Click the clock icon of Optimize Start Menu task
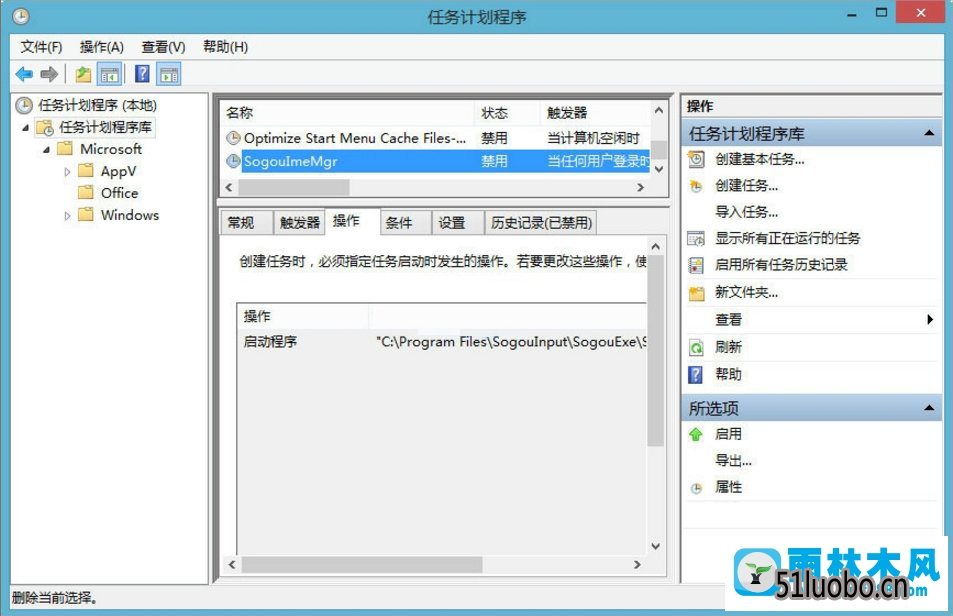Image resolution: width=953 pixels, height=616 pixels. pyautogui.click(x=233, y=138)
